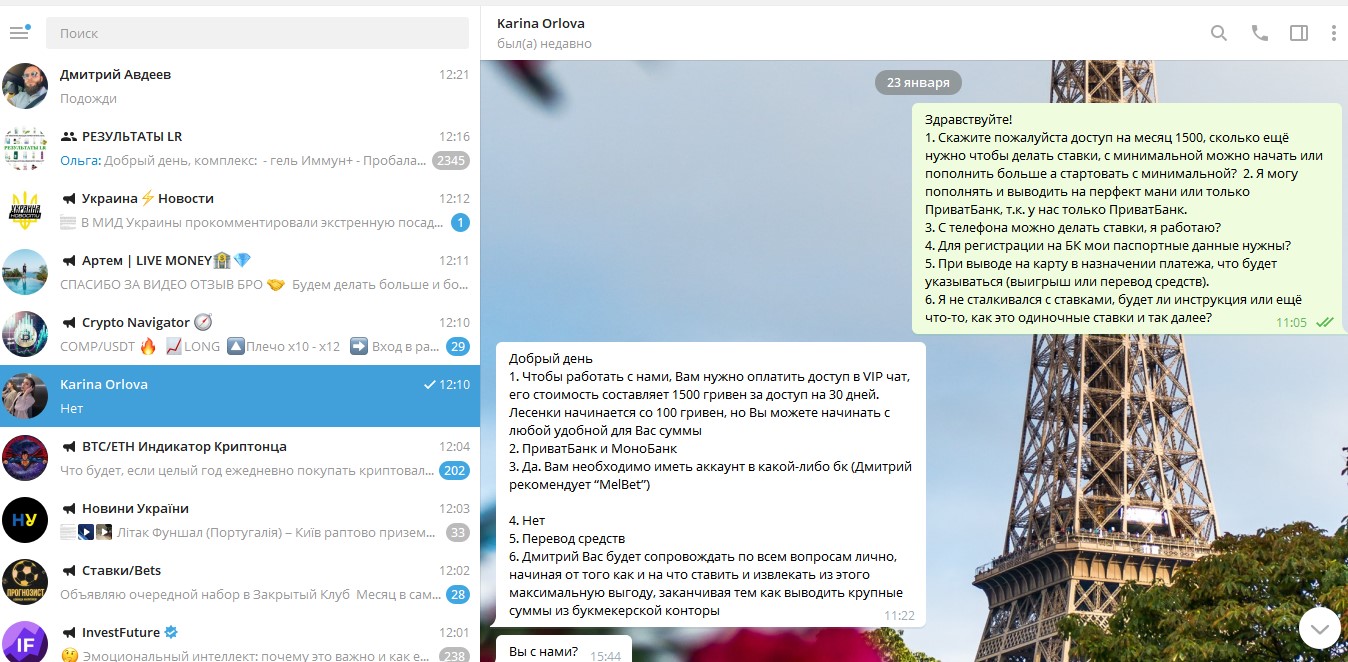Click the 2345 unread badge on РЕЗУЛЬТАТЫ LR
The height and width of the screenshot is (662, 1348).
[x=451, y=161]
